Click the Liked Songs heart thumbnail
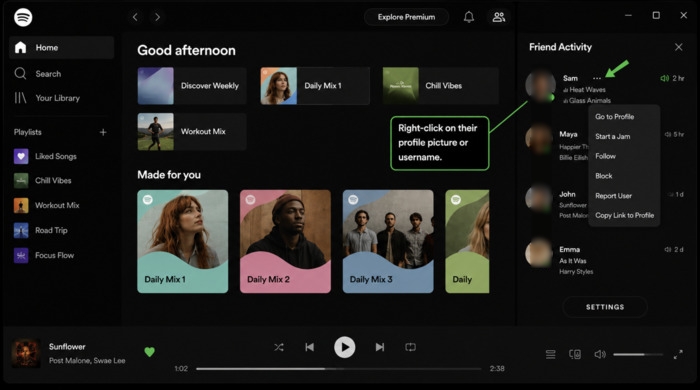Image resolution: width=700 pixels, height=390 pixels. tap(21, 156)
